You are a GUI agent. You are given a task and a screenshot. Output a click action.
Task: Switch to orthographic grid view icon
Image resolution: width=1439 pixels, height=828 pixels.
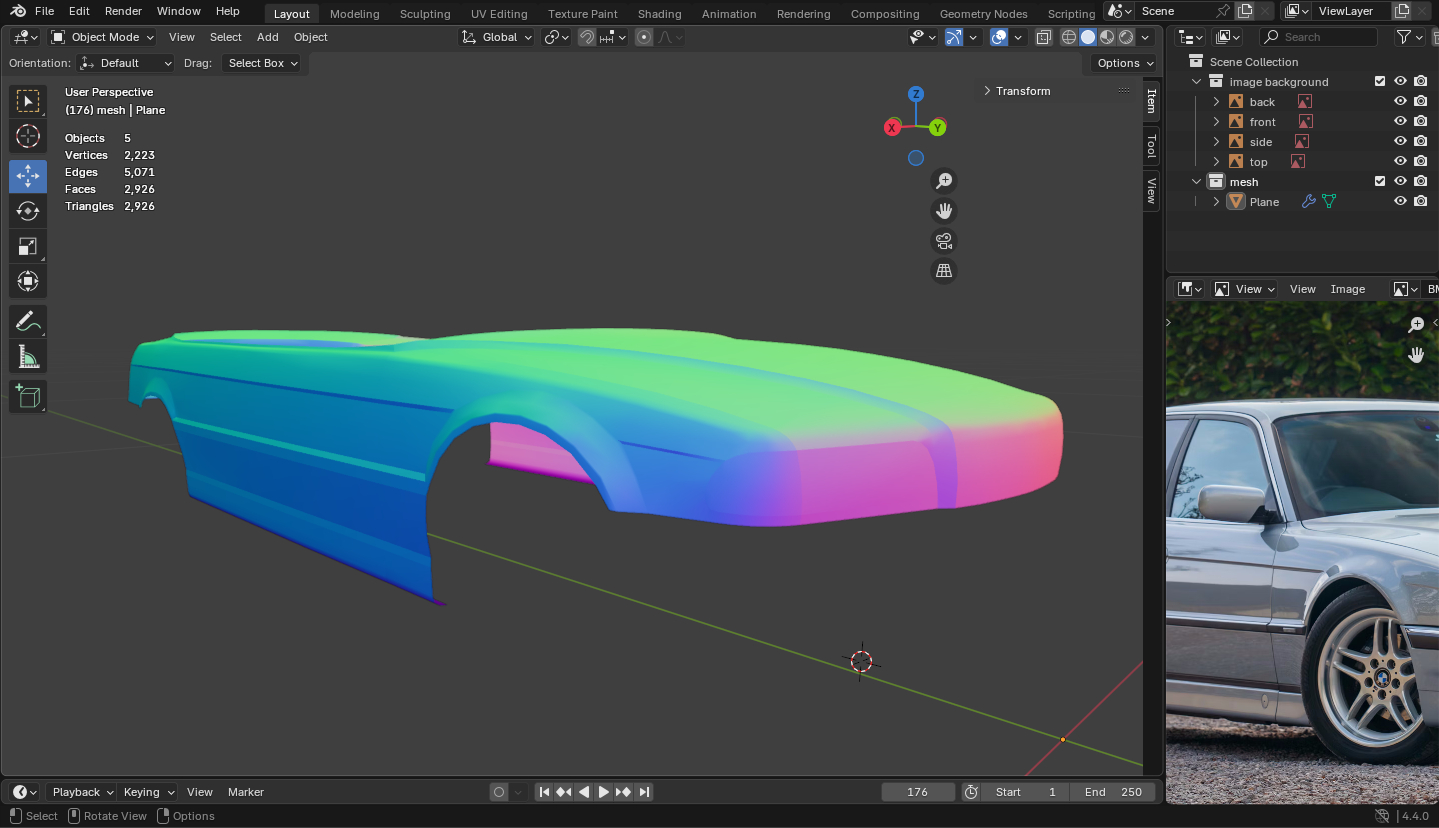click(943, 271)
